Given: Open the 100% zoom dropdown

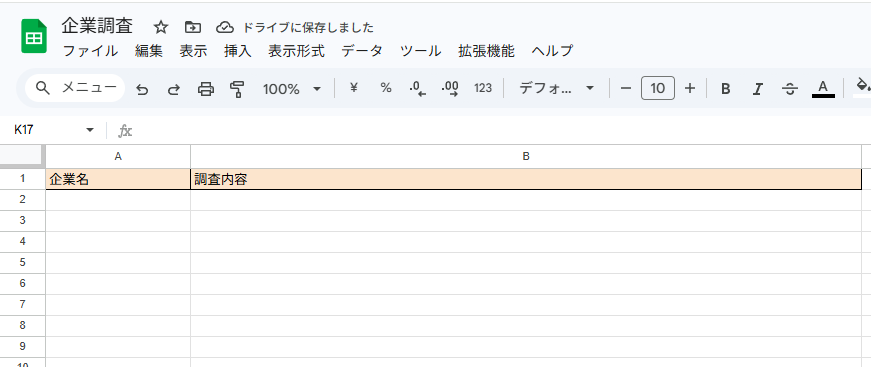Looking at the screenshot, I should pos(292,89).
